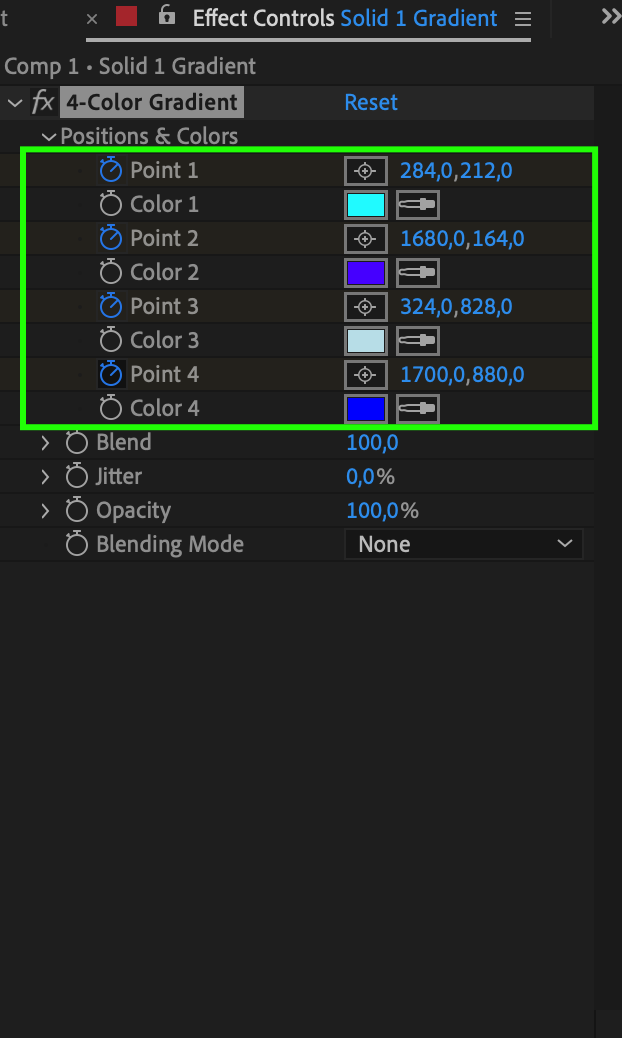
Task: Select the Effect Controls tab
Action: (x=263, y=18)
